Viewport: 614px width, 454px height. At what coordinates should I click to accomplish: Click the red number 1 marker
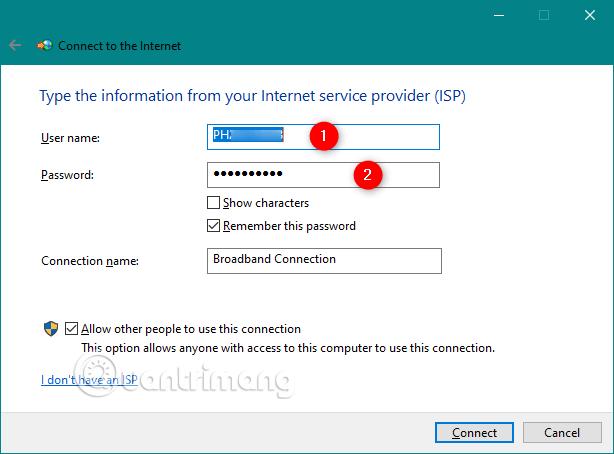tap(321, 136)
